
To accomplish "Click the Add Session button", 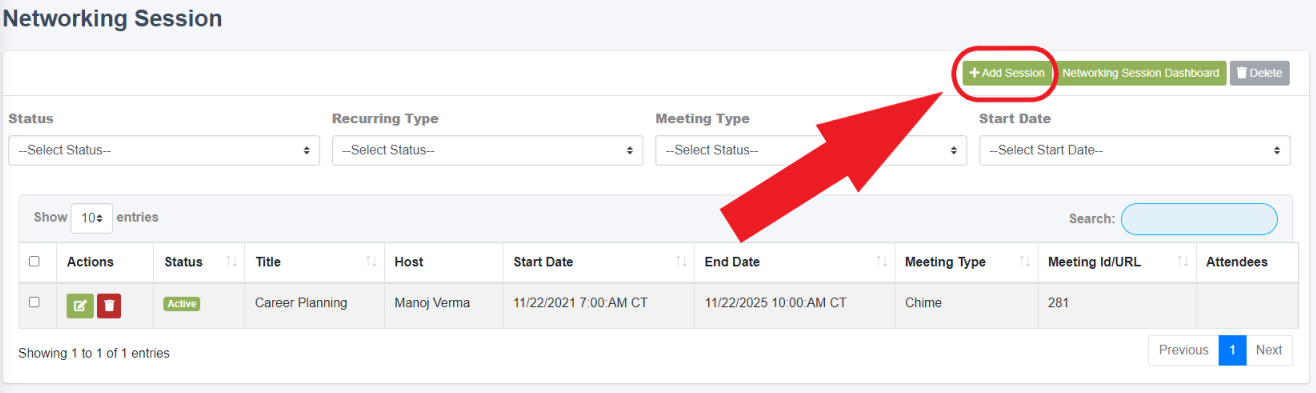I will 1007,73.
